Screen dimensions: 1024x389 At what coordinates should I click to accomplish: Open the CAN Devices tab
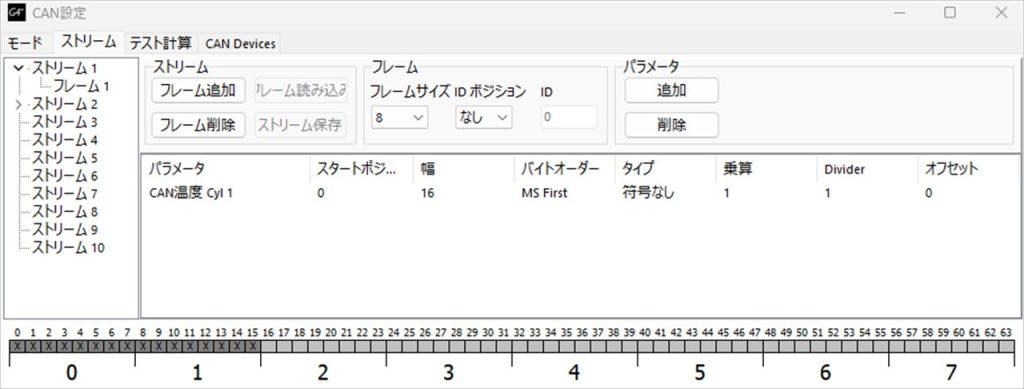240,44
